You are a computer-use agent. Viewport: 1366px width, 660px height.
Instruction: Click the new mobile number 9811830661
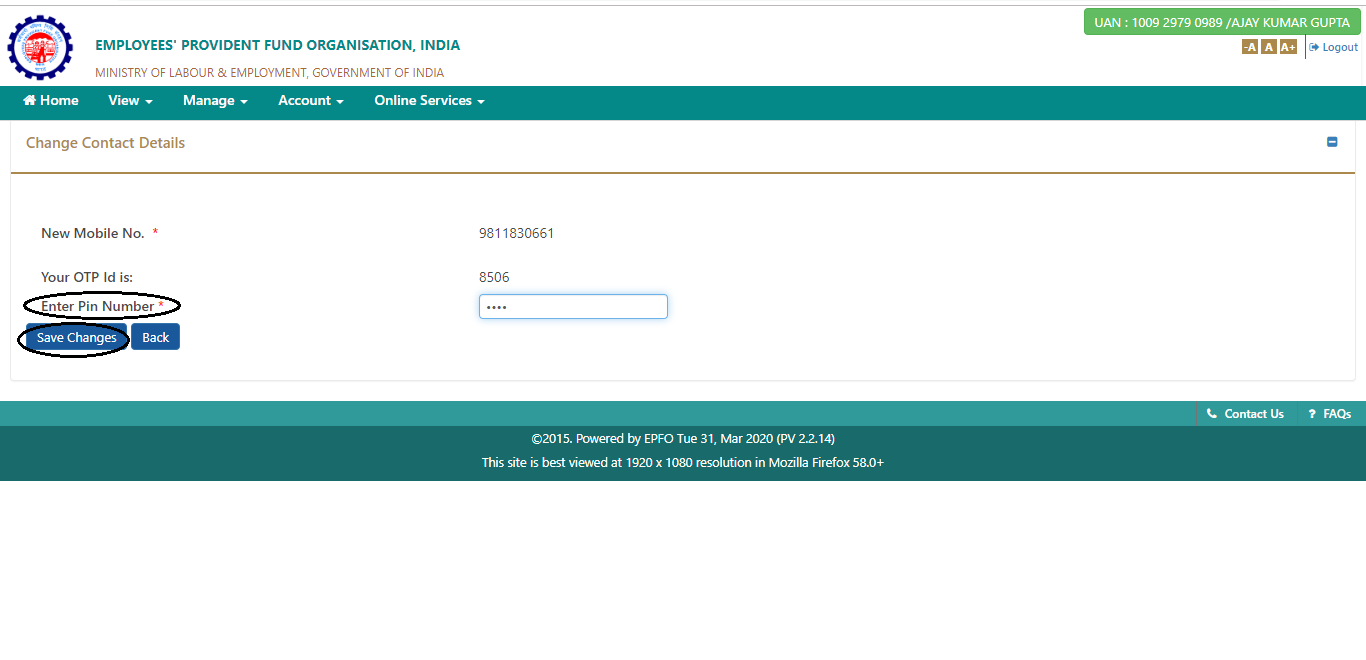coord(516,234)
